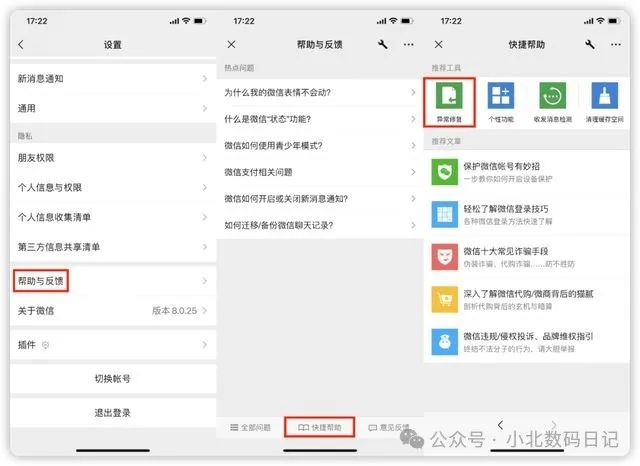Tap red mask icon for 微信十大常见诈骗手段

[444, 257]
